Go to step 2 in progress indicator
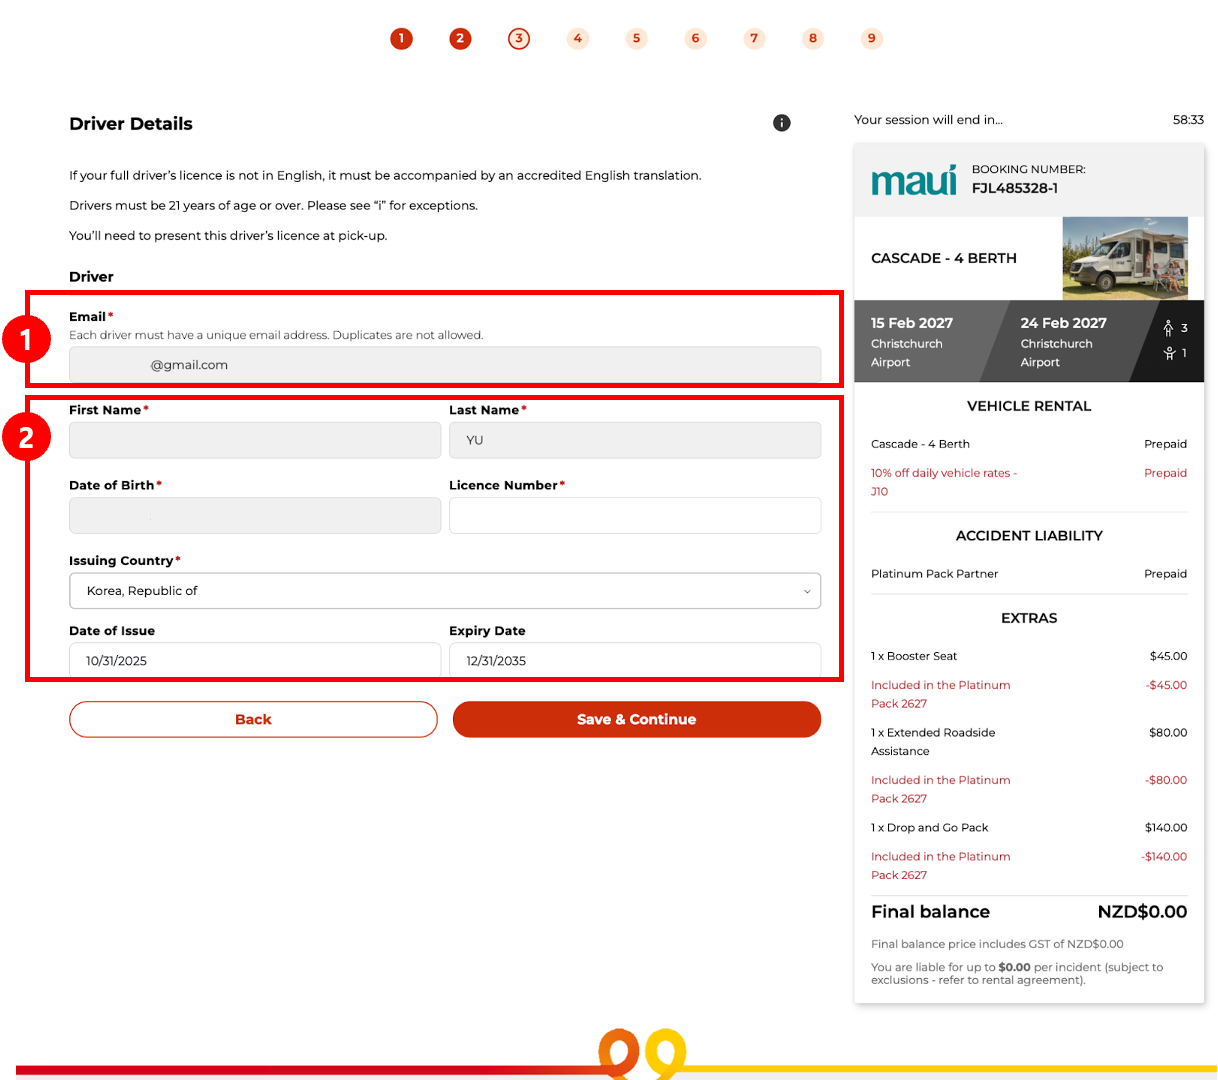This screenshot has width=1218, height=1080. tap(460, 39)
